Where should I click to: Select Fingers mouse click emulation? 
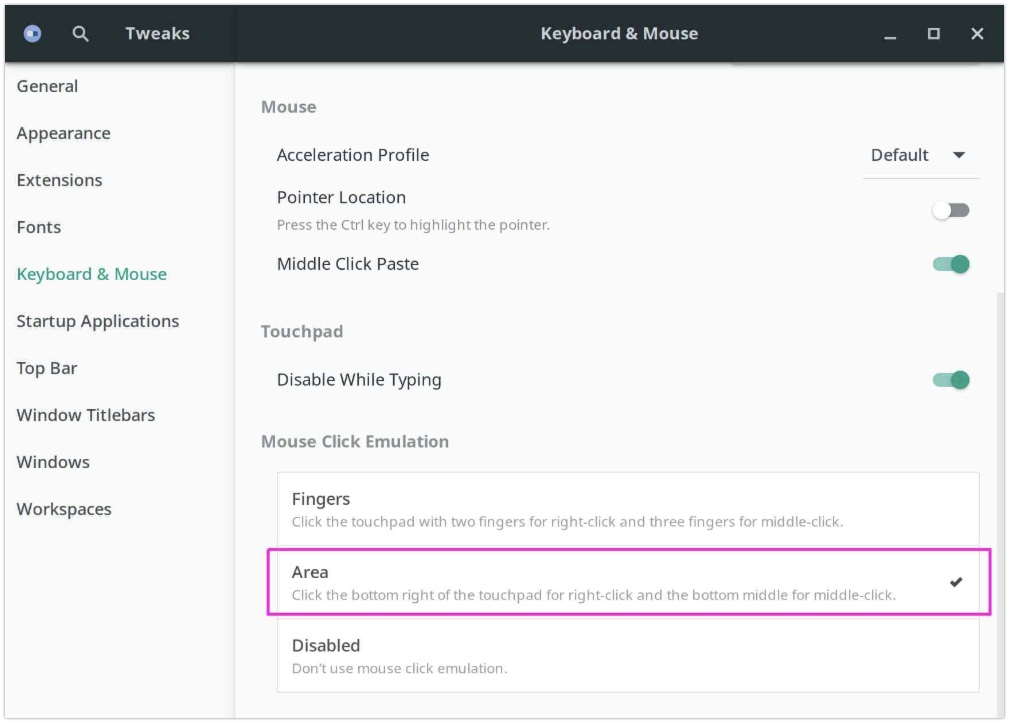tap(627, 509)
